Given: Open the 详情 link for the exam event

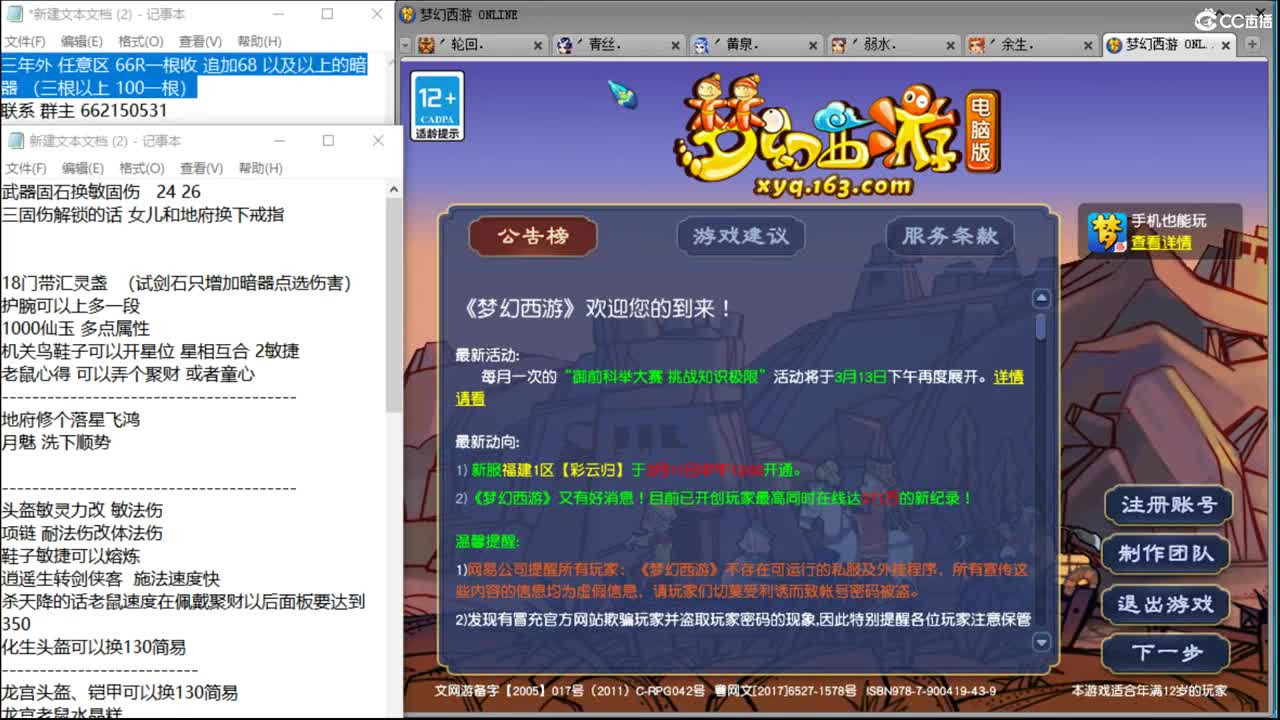Looking at the screenshot, I should (x=1009, y=377).
